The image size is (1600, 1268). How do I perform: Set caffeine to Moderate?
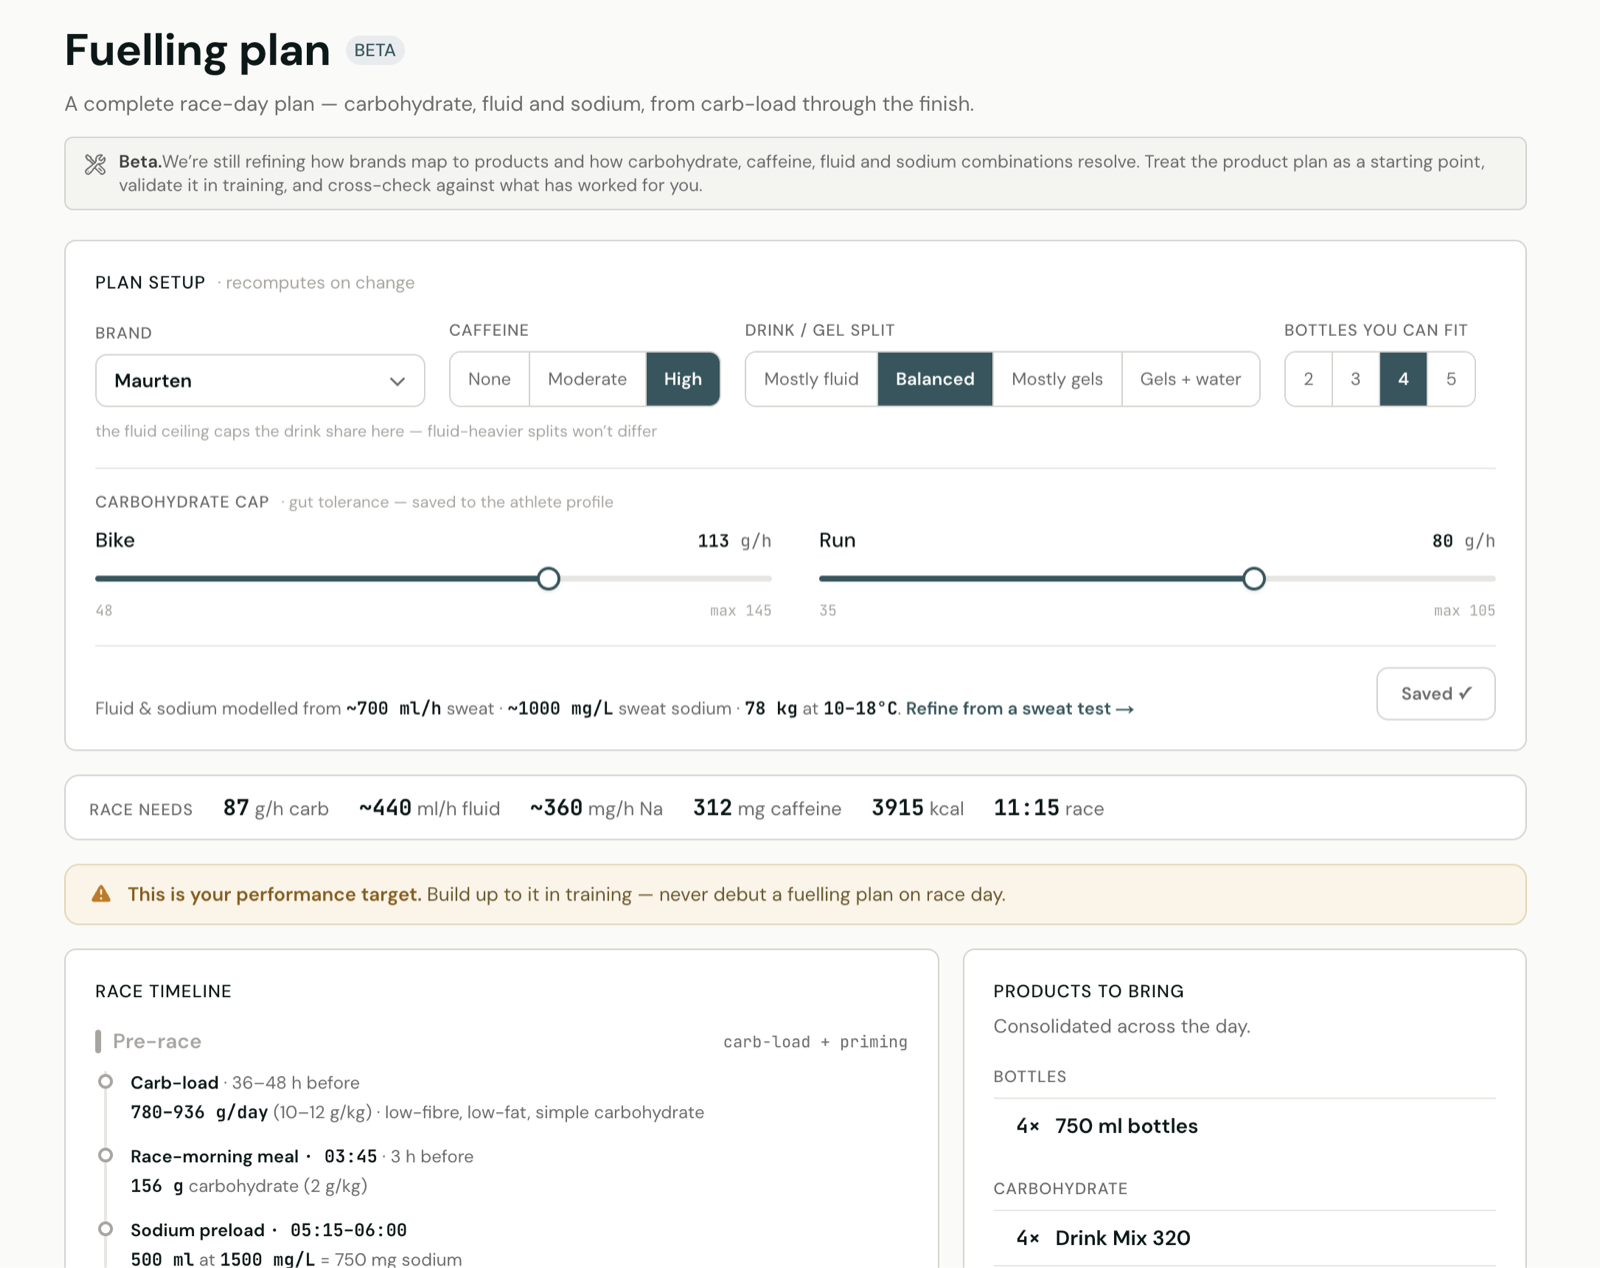click(587, 379)
